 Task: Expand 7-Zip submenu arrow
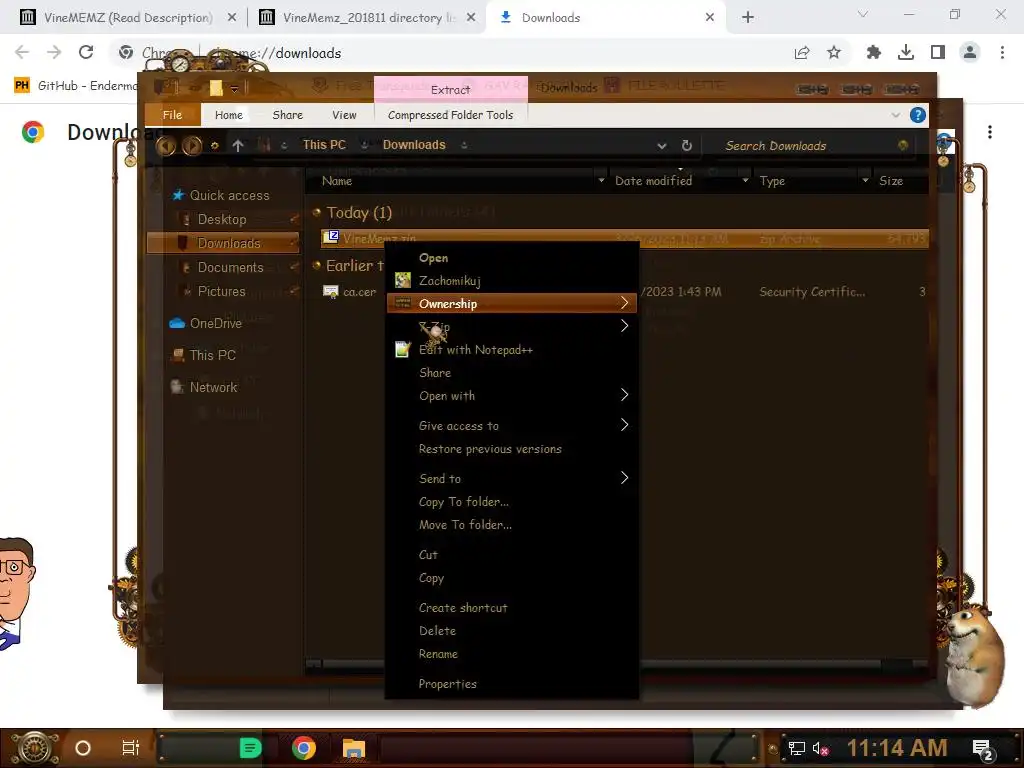(624, 326)
